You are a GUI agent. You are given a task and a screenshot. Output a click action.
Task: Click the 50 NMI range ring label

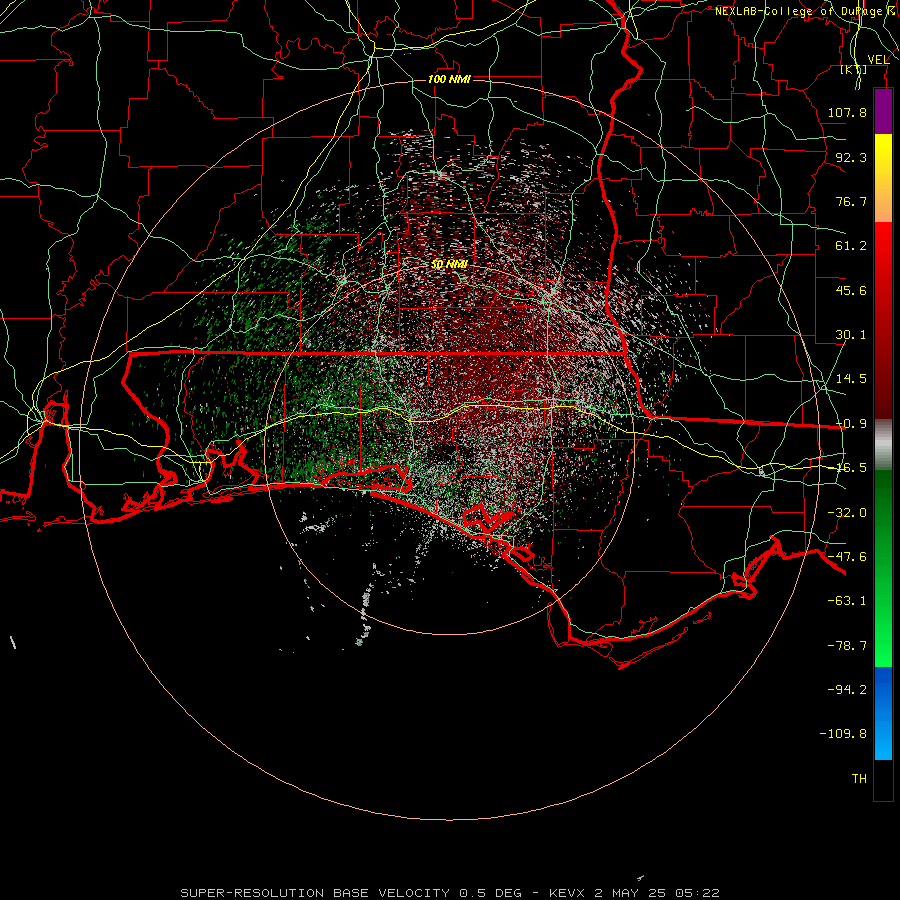pyautogui.click(x=449, y=264)
